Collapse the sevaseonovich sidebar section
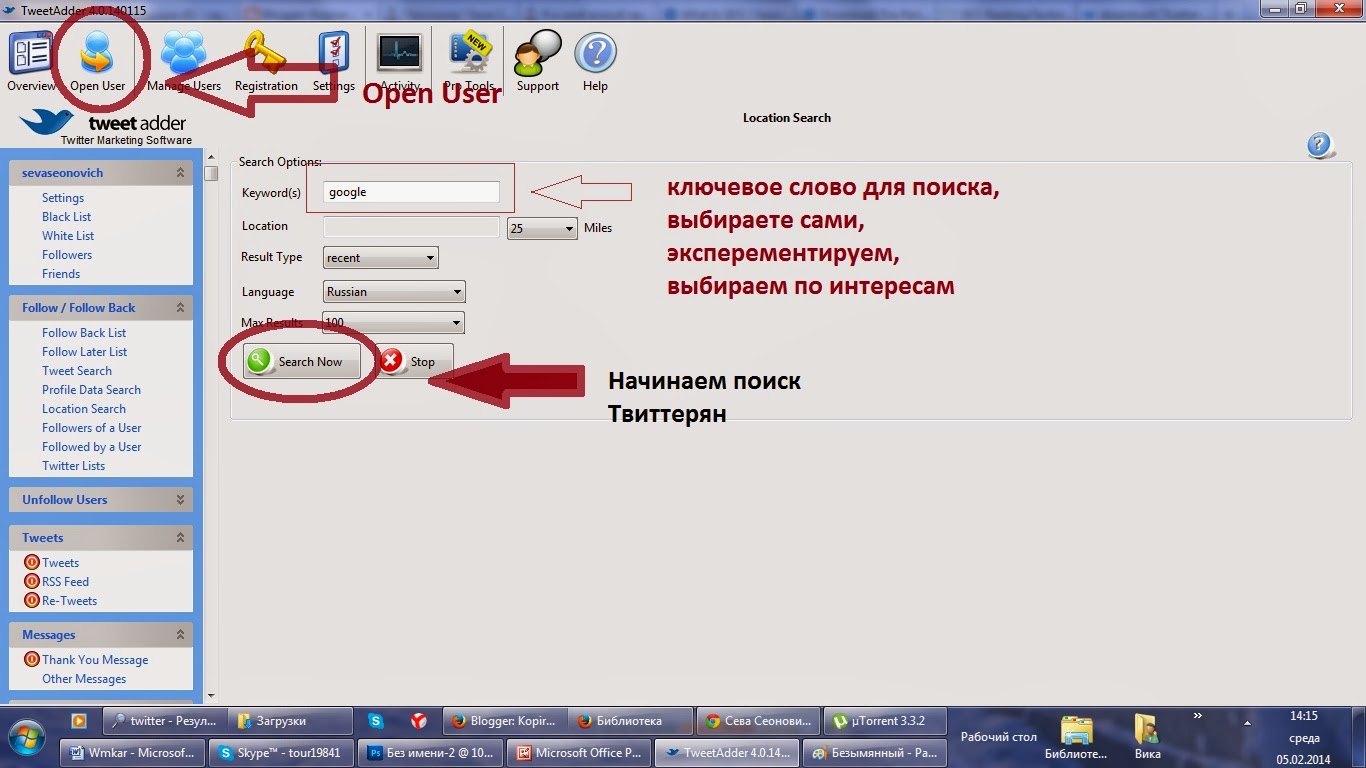Screen dimensions: 1366x768 point(180,173)
